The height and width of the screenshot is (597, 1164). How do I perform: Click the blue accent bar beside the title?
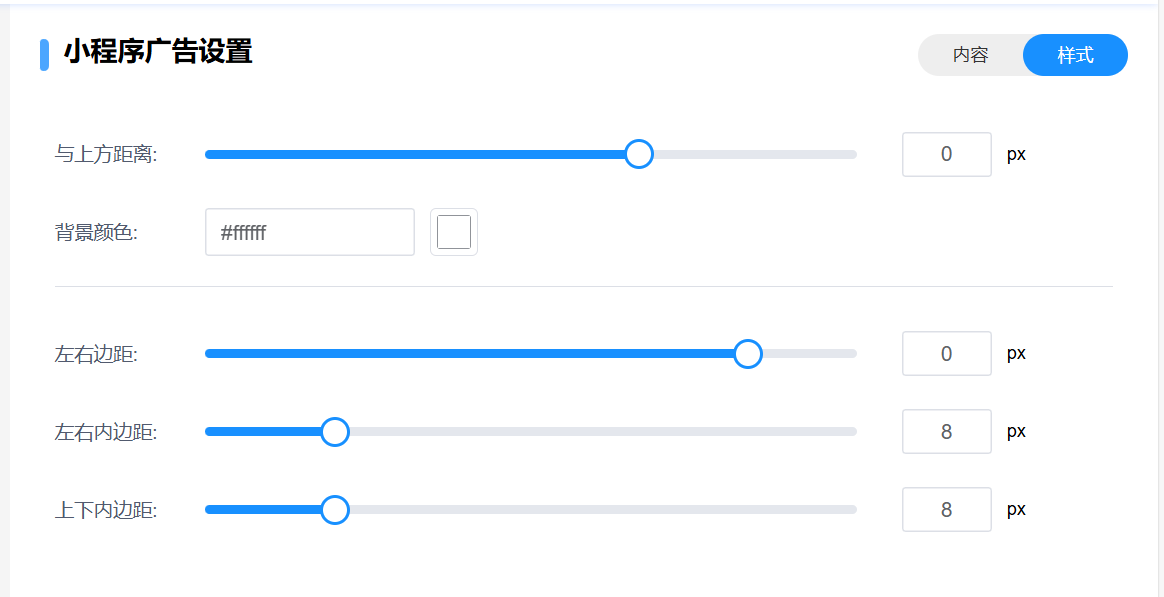(44, 55)
